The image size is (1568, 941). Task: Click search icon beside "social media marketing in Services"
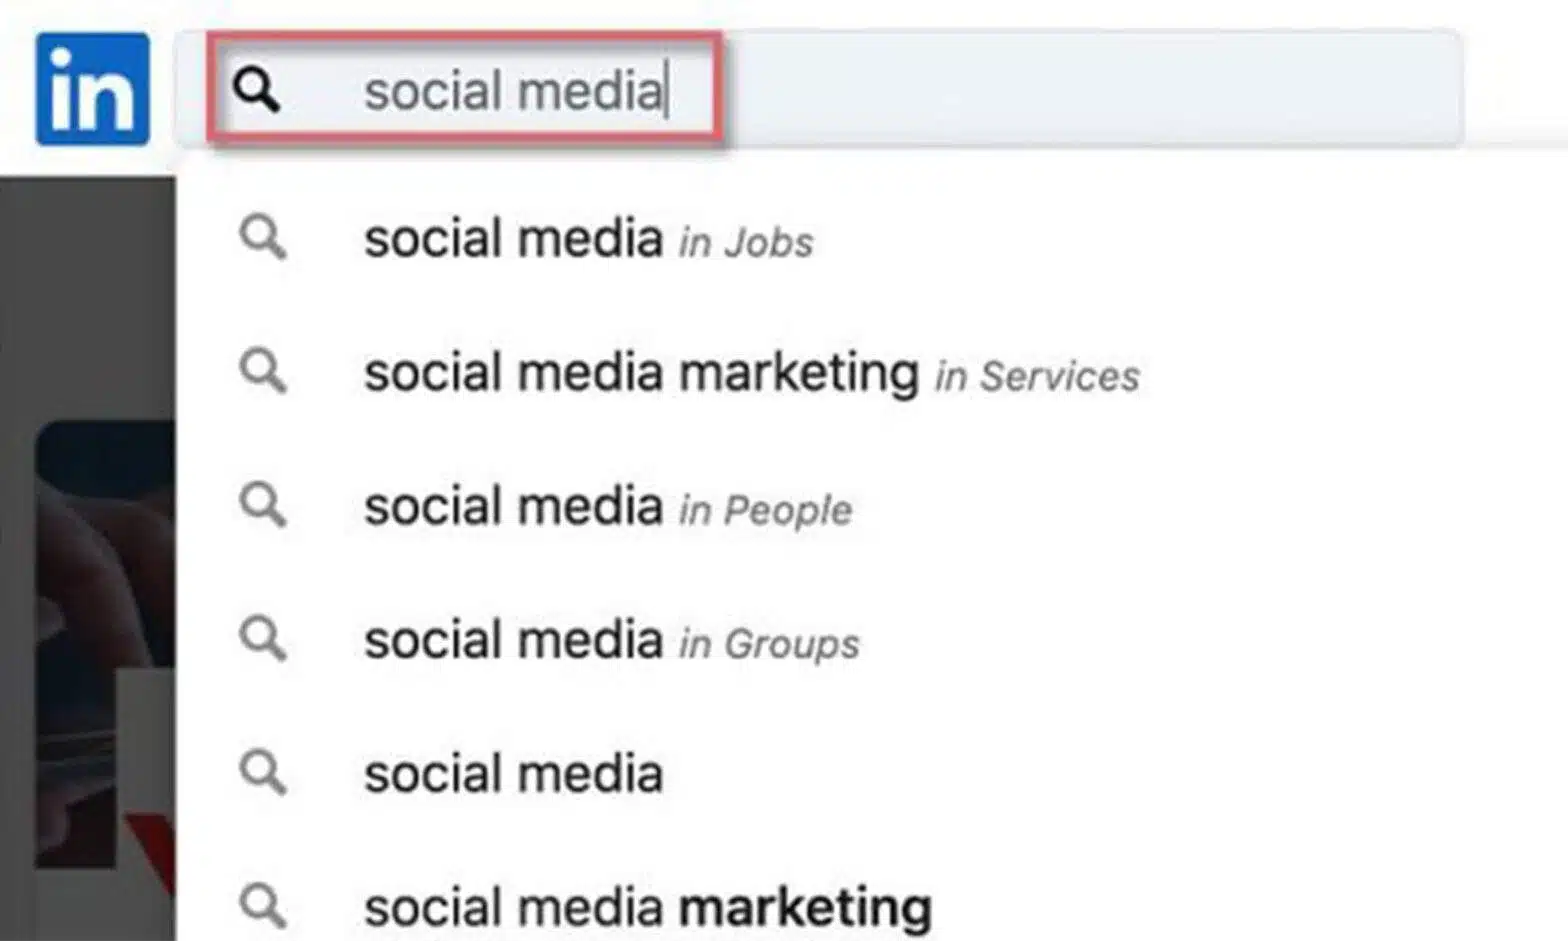coord(262,372)
